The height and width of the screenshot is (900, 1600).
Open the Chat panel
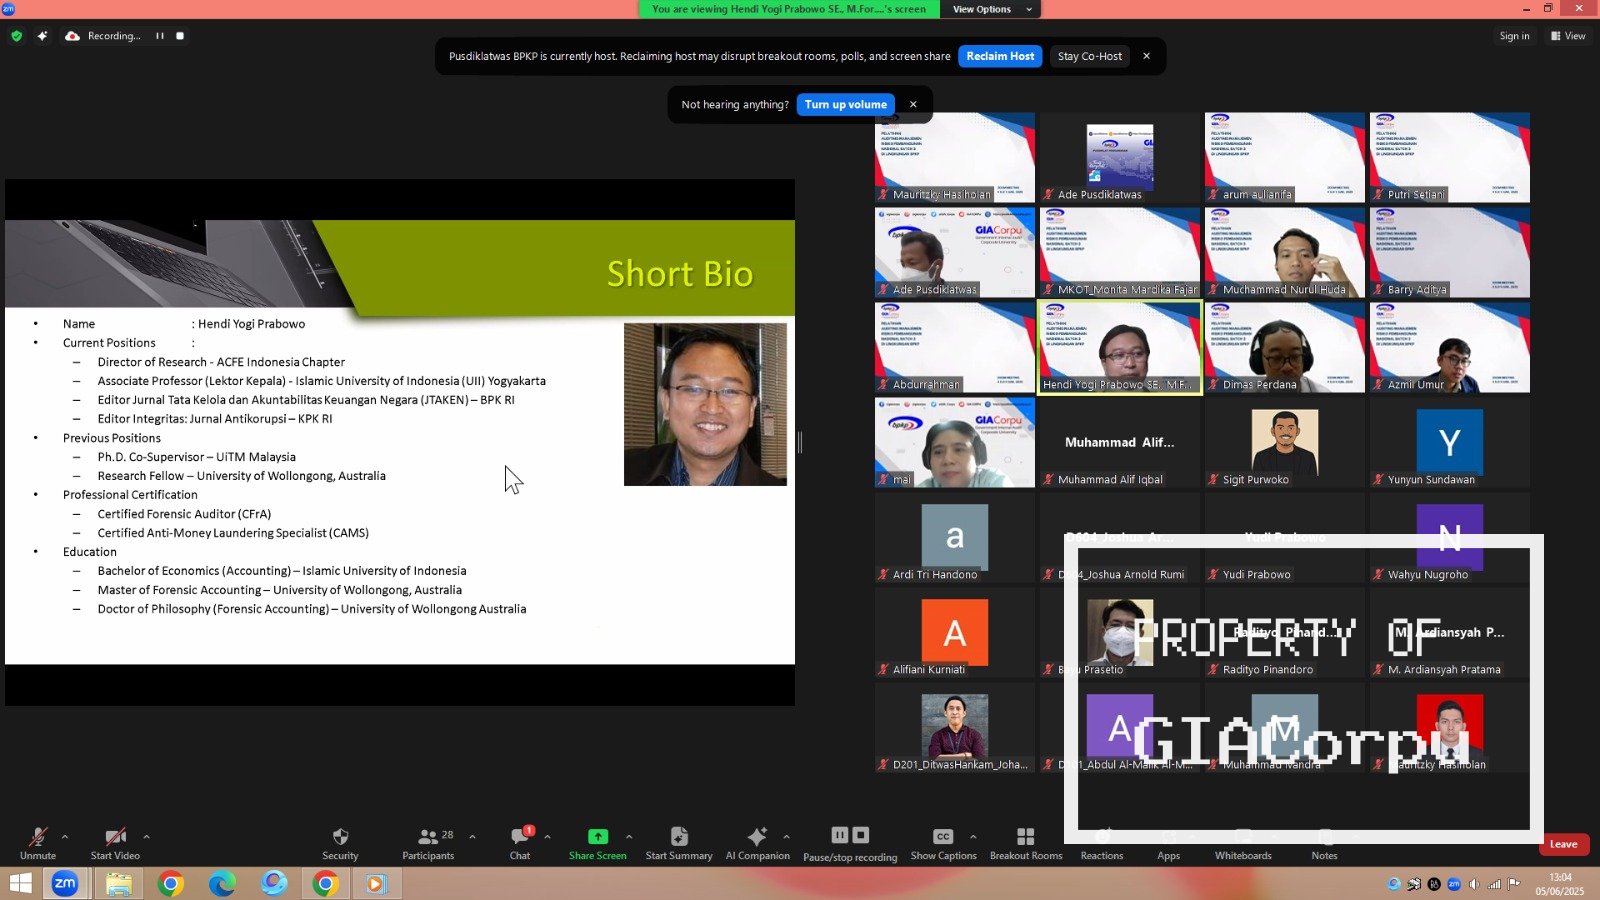pyautogui.click(x=520, y=837)
